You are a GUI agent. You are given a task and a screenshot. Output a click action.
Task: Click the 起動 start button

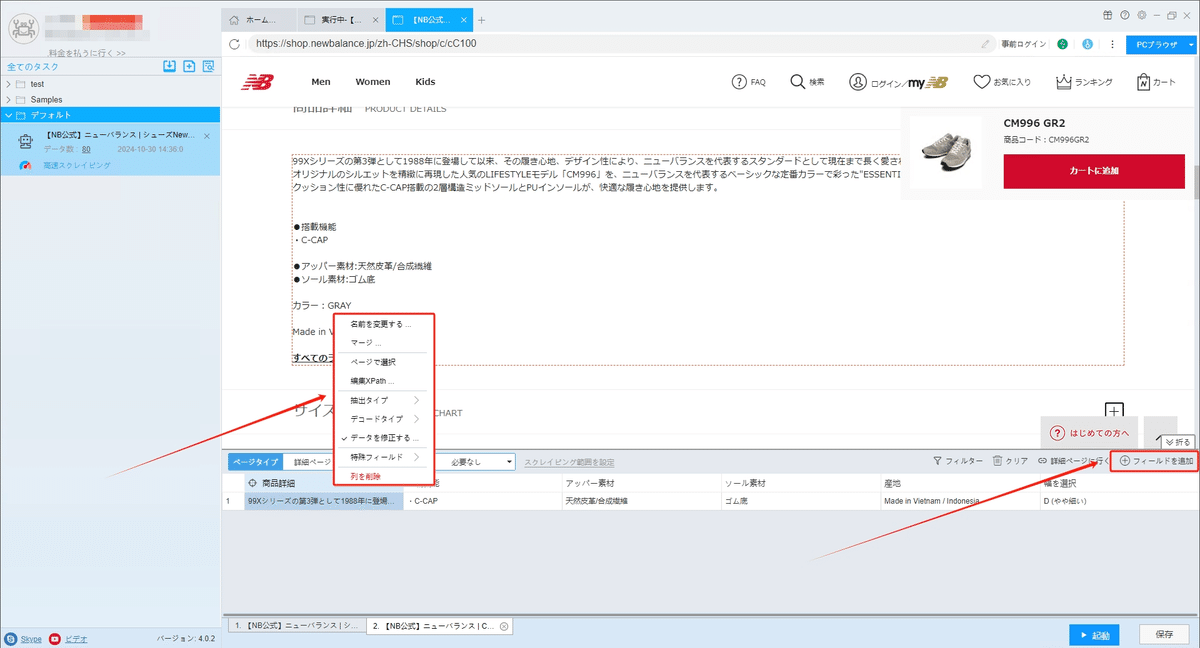(1094, 635)
